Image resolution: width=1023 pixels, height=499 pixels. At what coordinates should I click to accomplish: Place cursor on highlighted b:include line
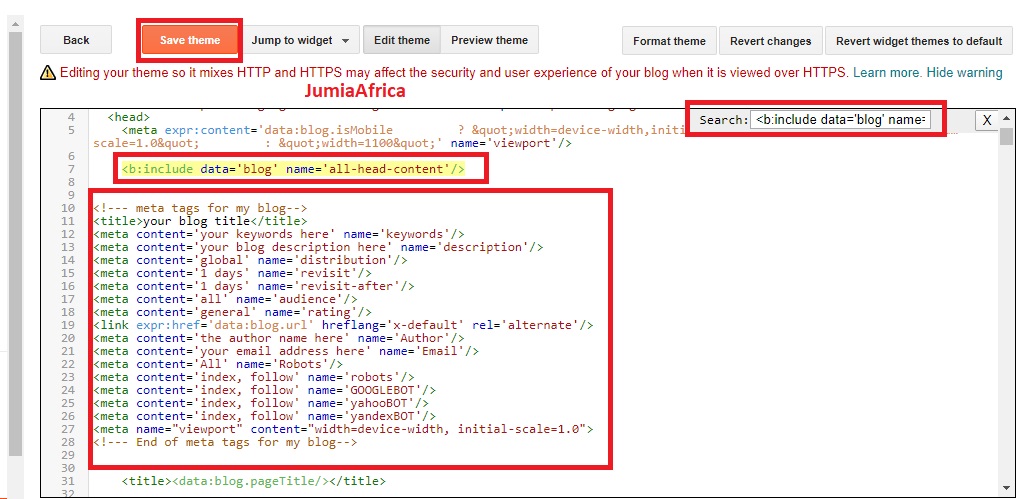293,169
